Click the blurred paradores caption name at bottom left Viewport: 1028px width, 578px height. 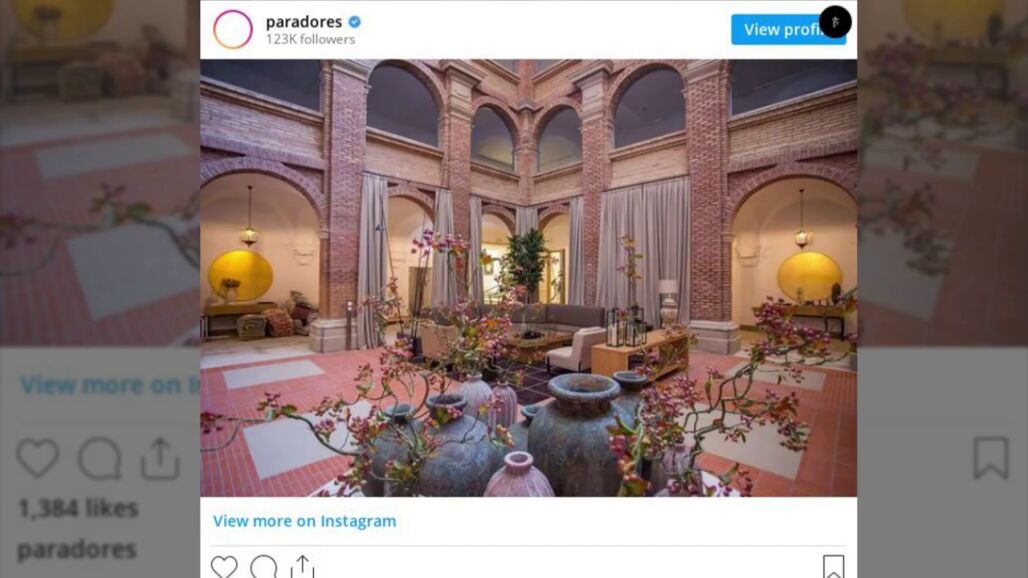(77, 549)
